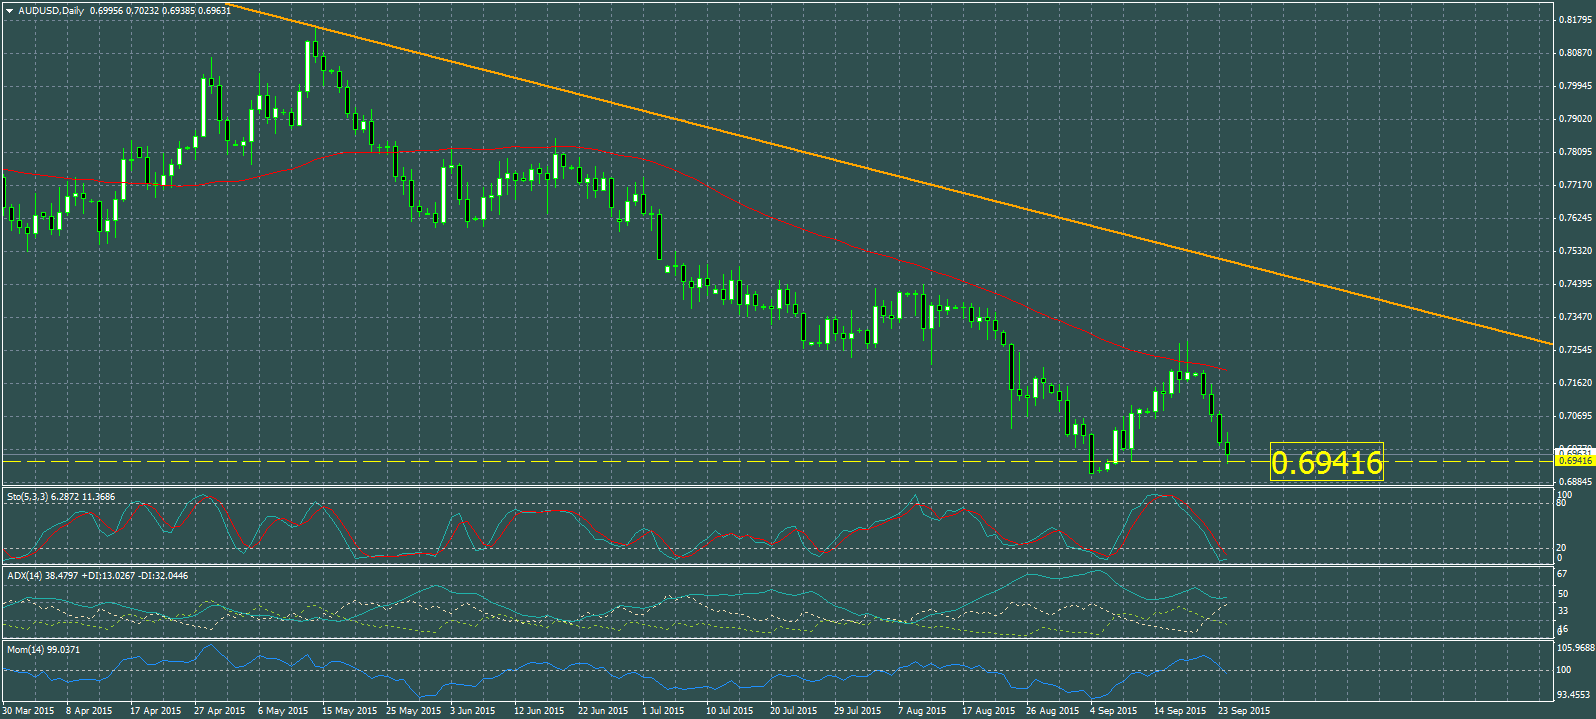Click the yellow 0.69416 tag on price axis
Screen dimensions: 1596x719
tap(1575, 461)
